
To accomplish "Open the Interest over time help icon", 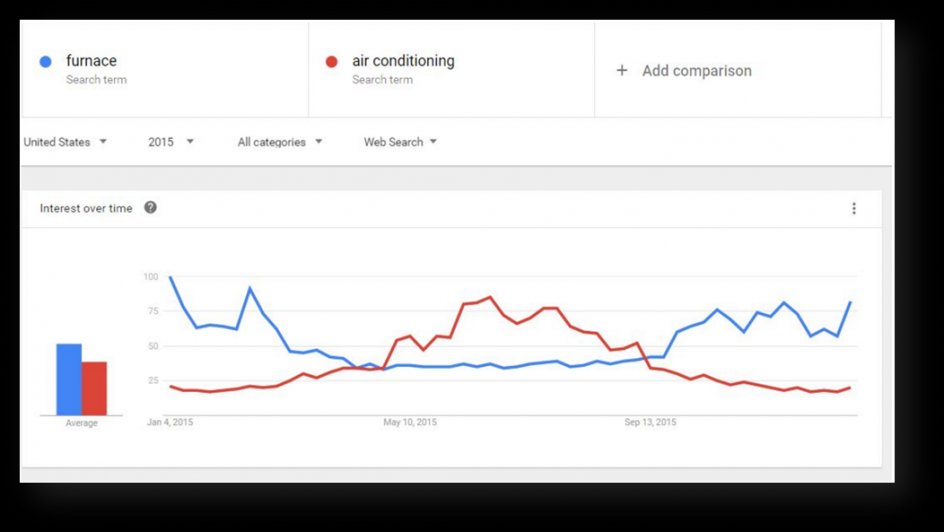I will (151, 208).
